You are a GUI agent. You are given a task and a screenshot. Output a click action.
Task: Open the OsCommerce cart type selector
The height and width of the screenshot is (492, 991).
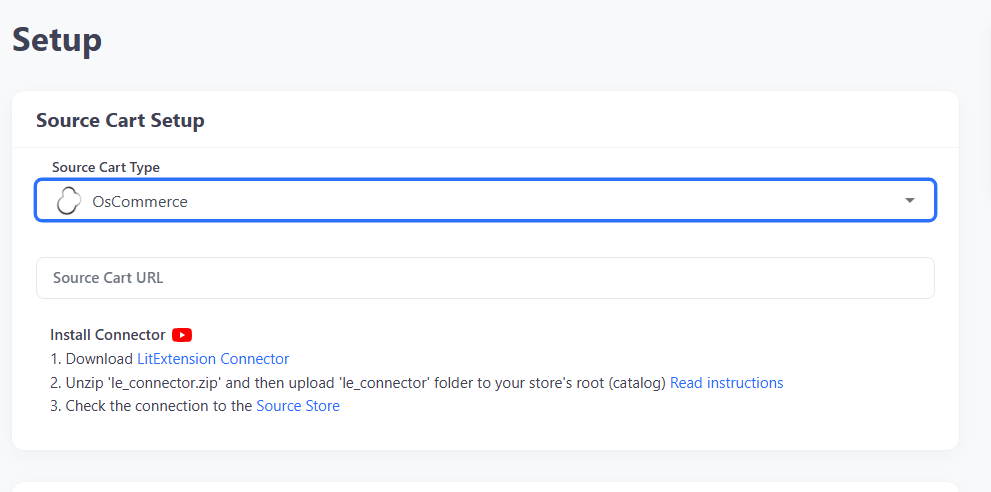(485, 200)
